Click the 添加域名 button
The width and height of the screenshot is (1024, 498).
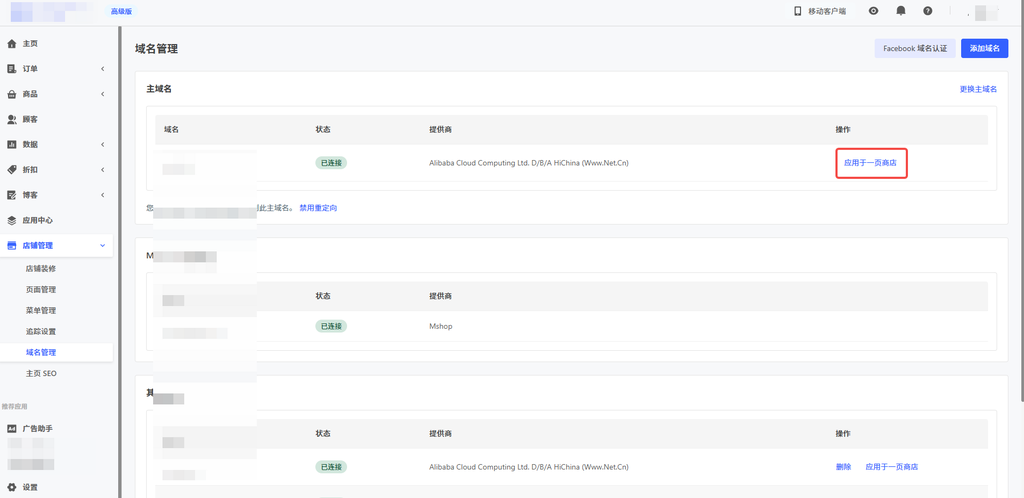pyautogui.click(x=984, y=48)
